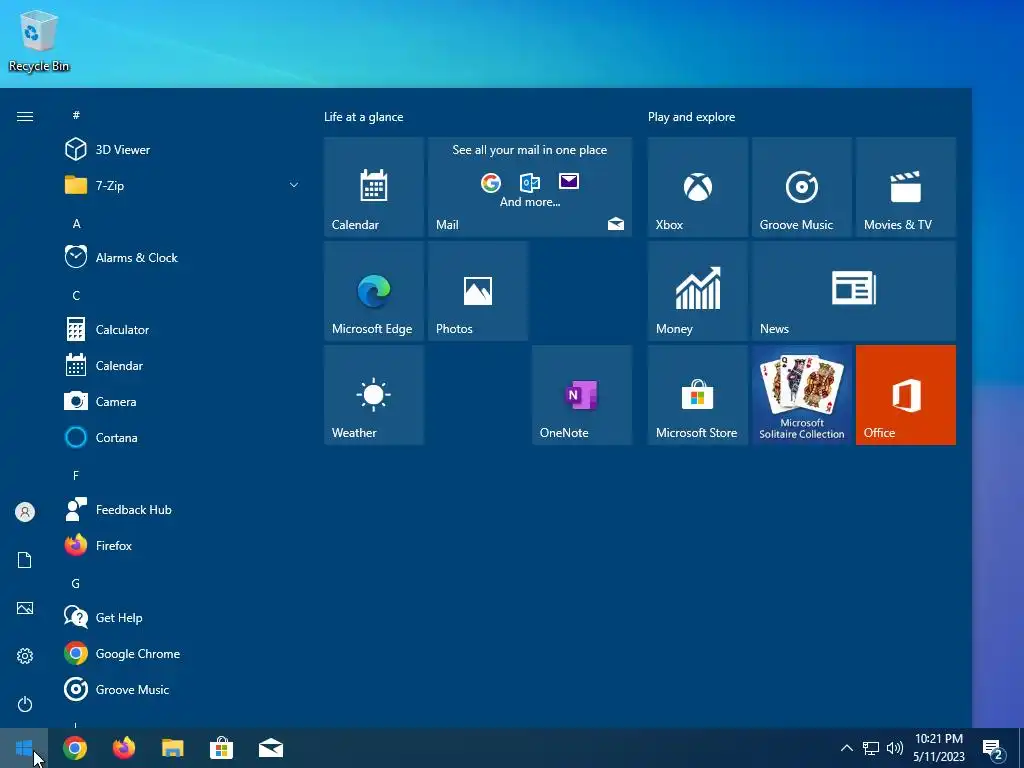This screenshot has width=1024, height=768.
Task: Open Firefox from the taskbar
Action: pyautogui.click(x=124, y=748)
